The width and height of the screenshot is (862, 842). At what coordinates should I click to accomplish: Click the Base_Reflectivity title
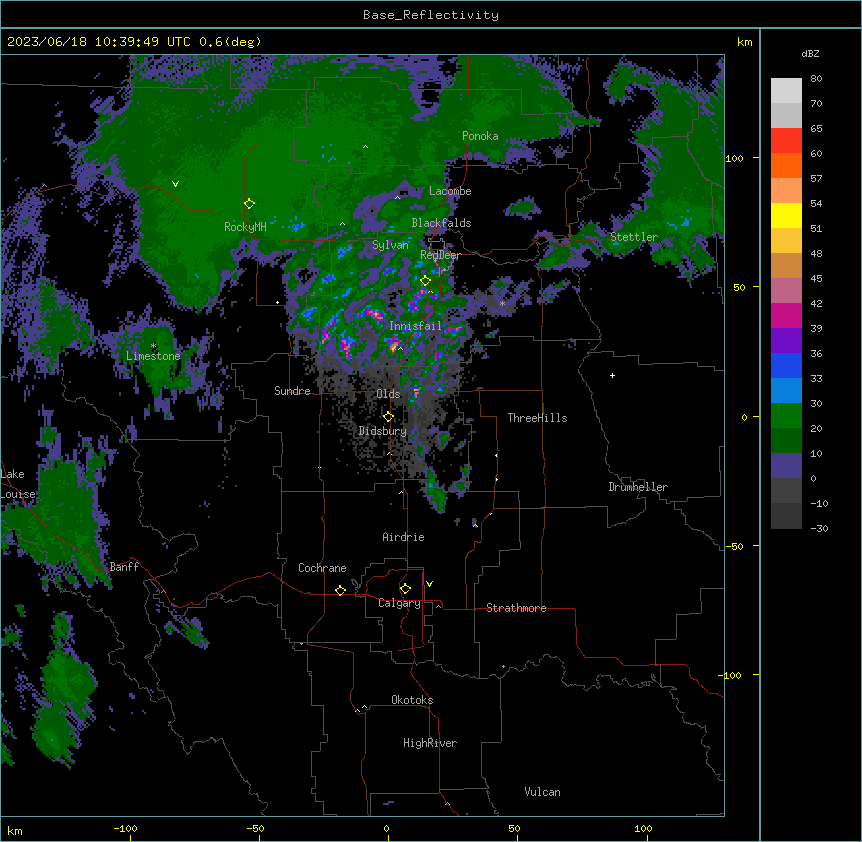tap(431, 15)
